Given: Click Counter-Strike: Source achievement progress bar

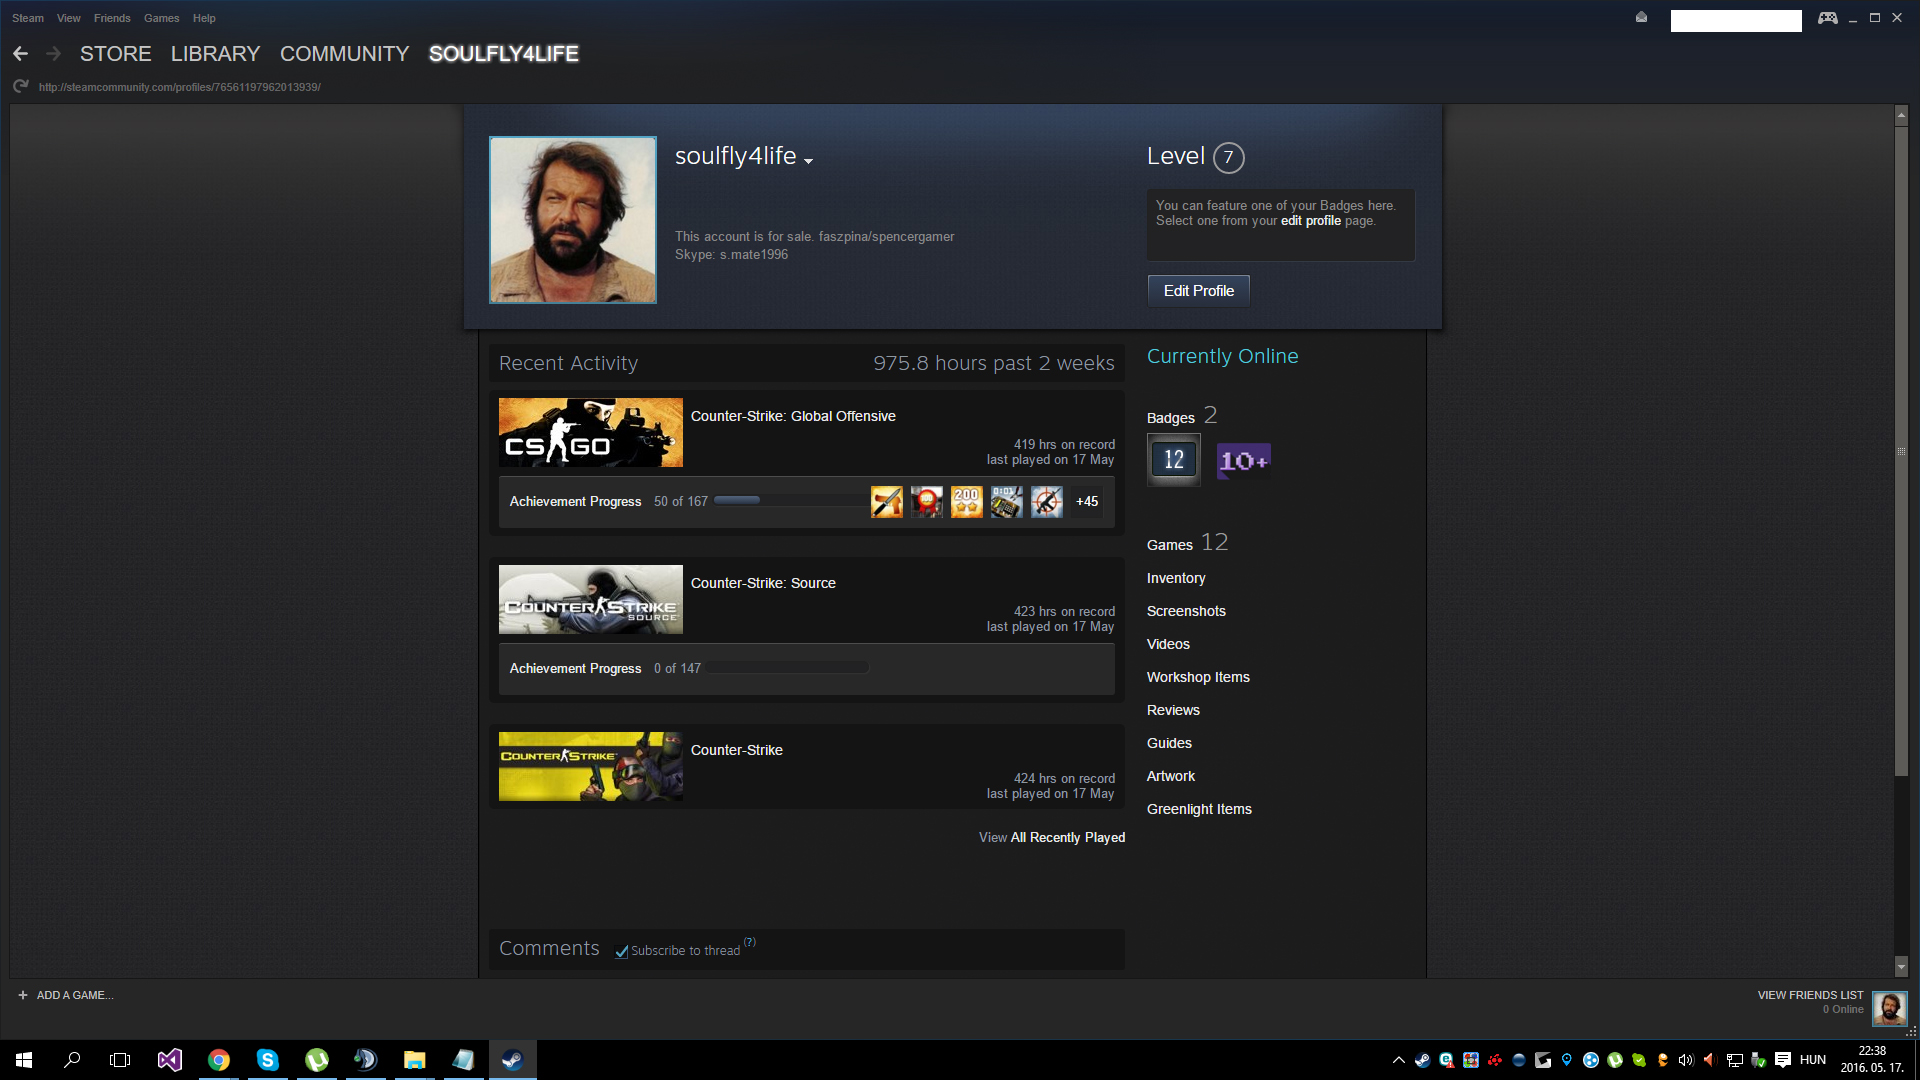Looking at the screenshot, I should 788,667.
